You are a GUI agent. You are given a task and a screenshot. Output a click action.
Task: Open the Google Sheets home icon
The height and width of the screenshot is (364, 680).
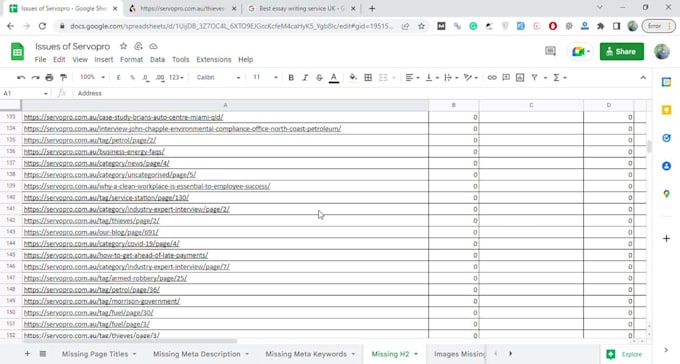tap(17, 52)
